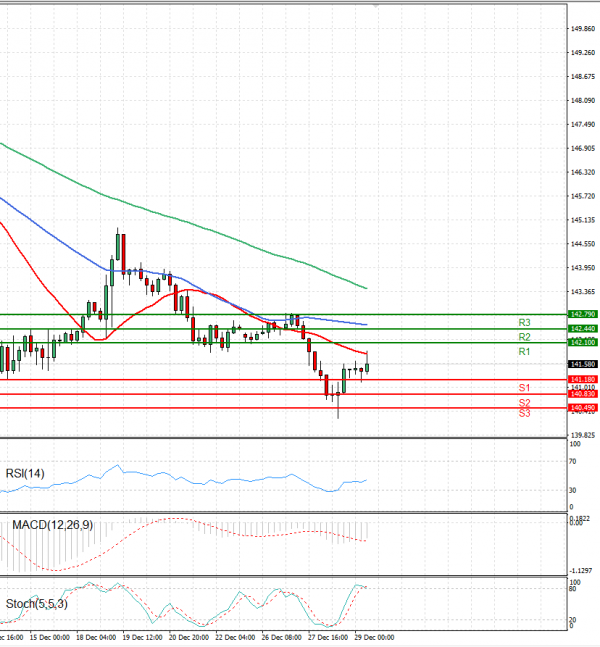The width and height of the screenshot is (600, 647).
Task: Click the -1.1297 MACD scale value
Action: (x=581, y=571)
